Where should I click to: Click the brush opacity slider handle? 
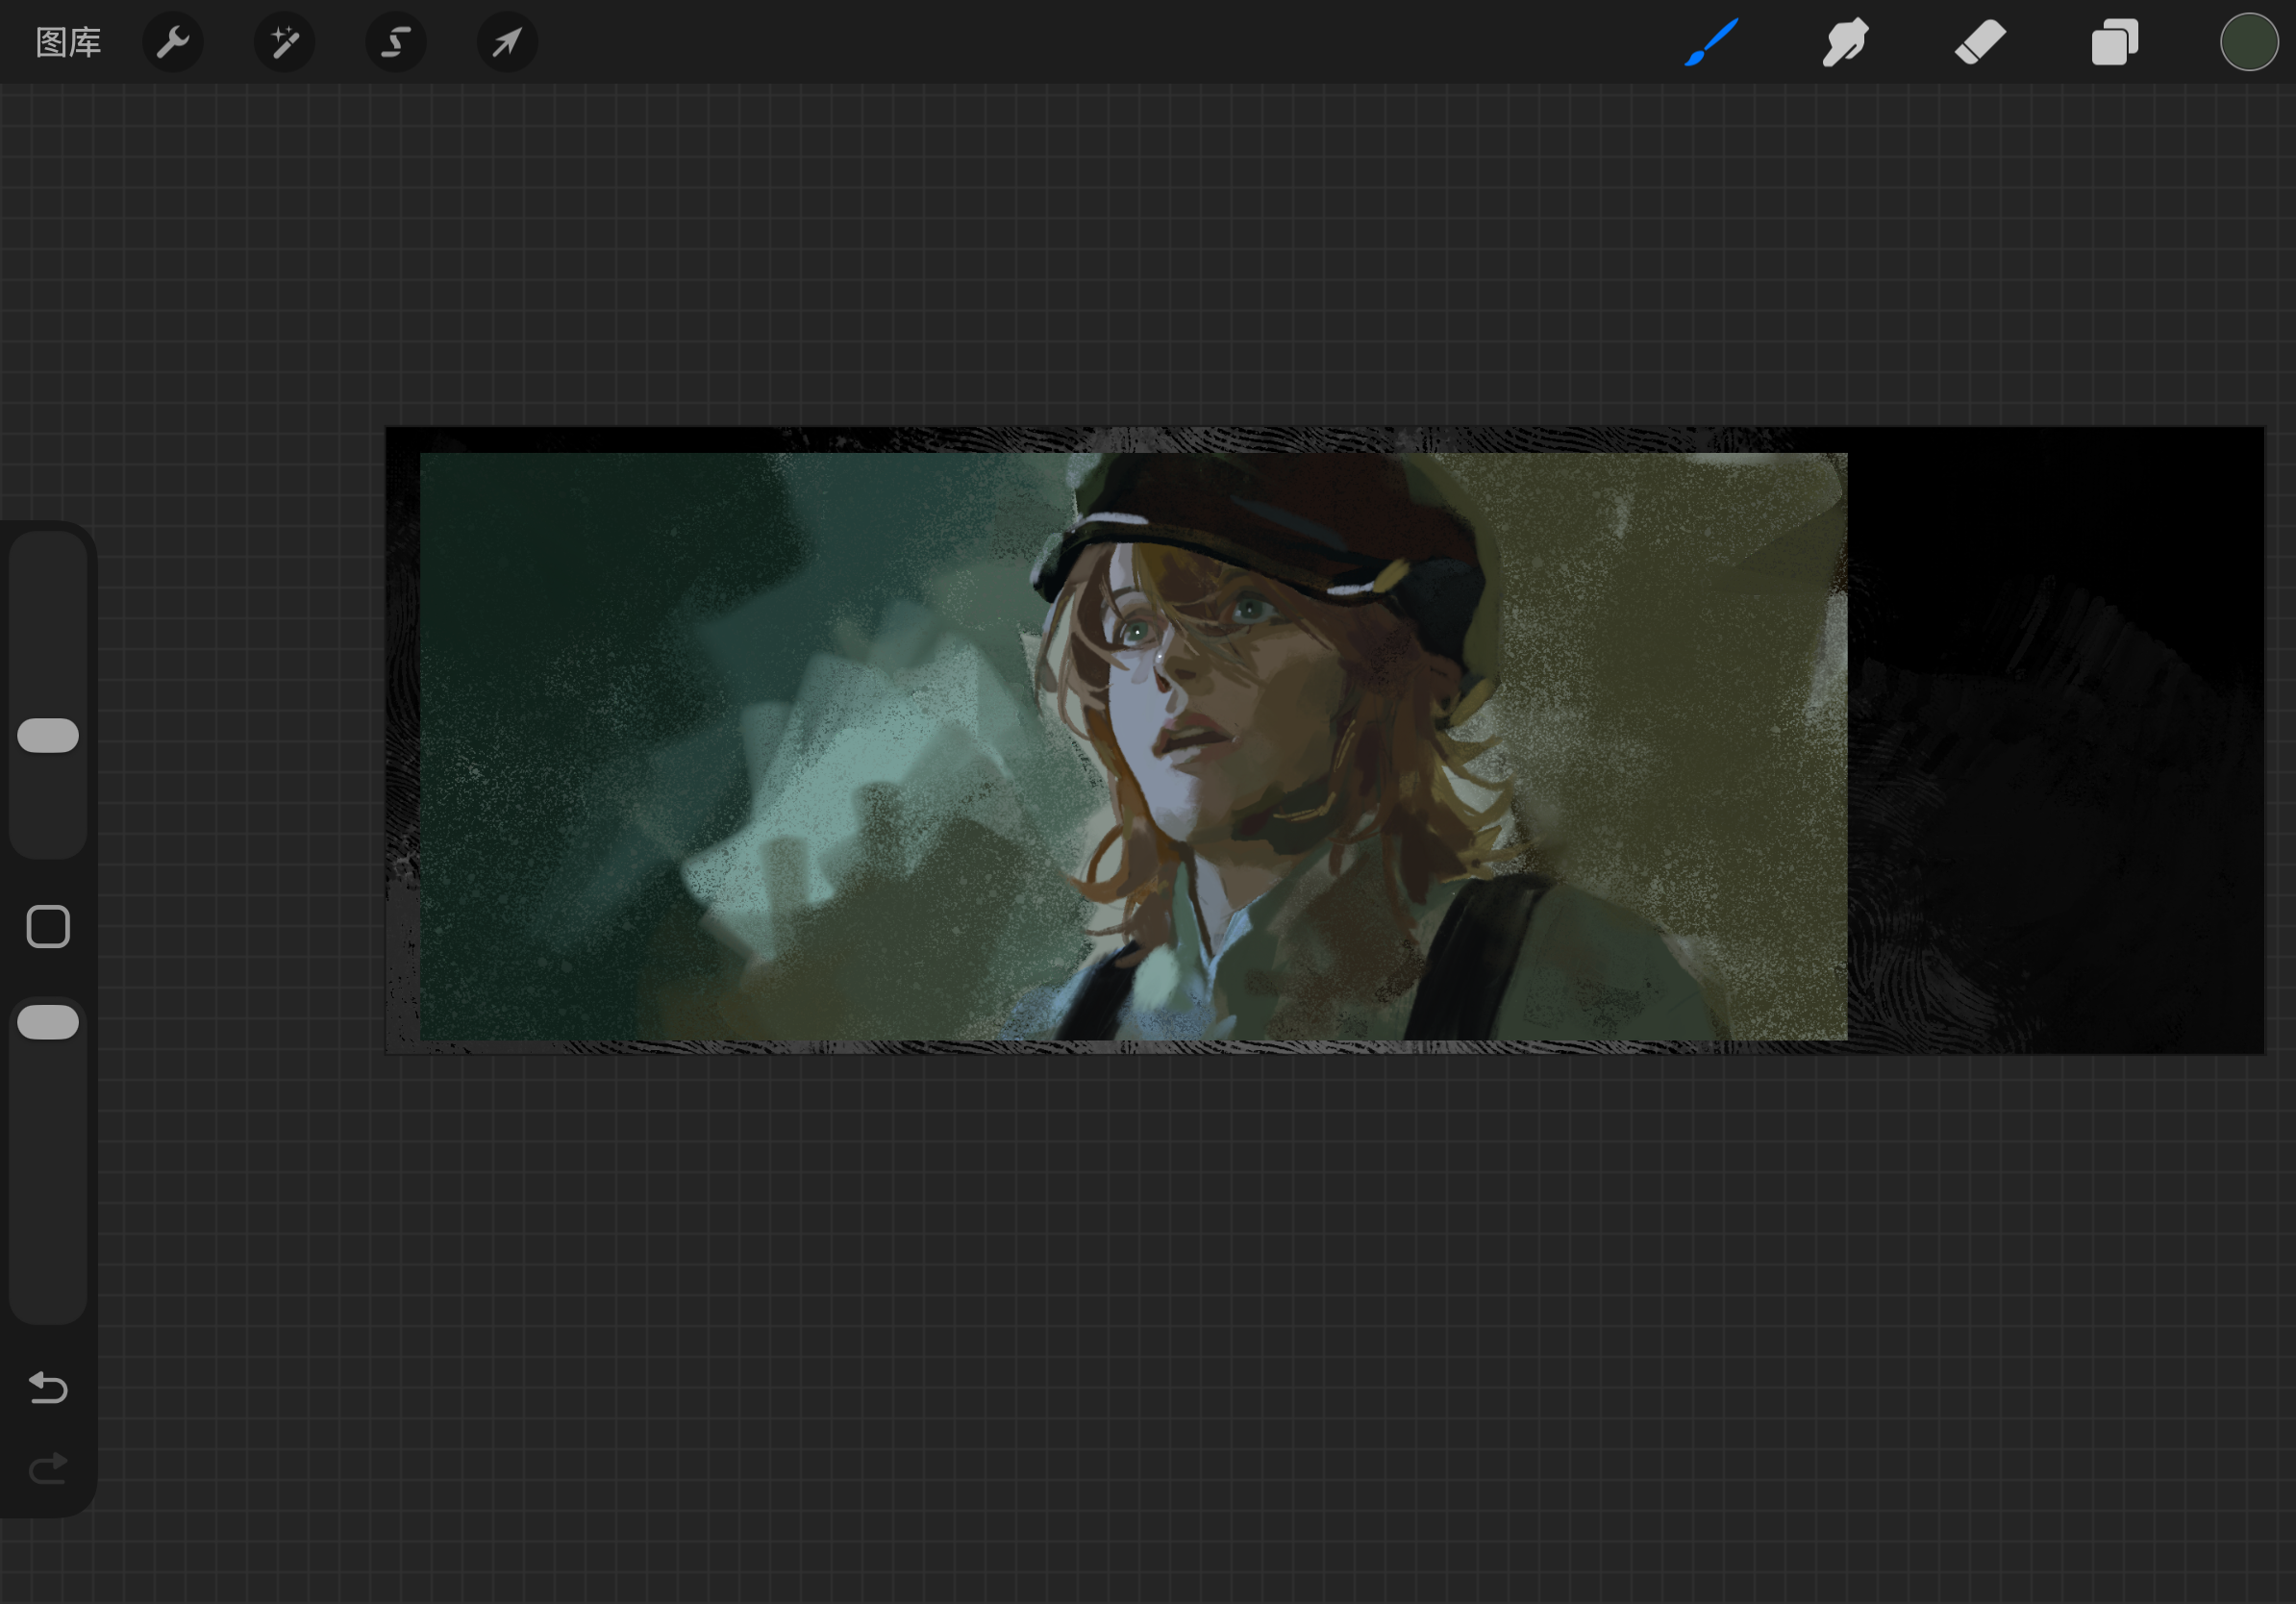(48, 1022)
